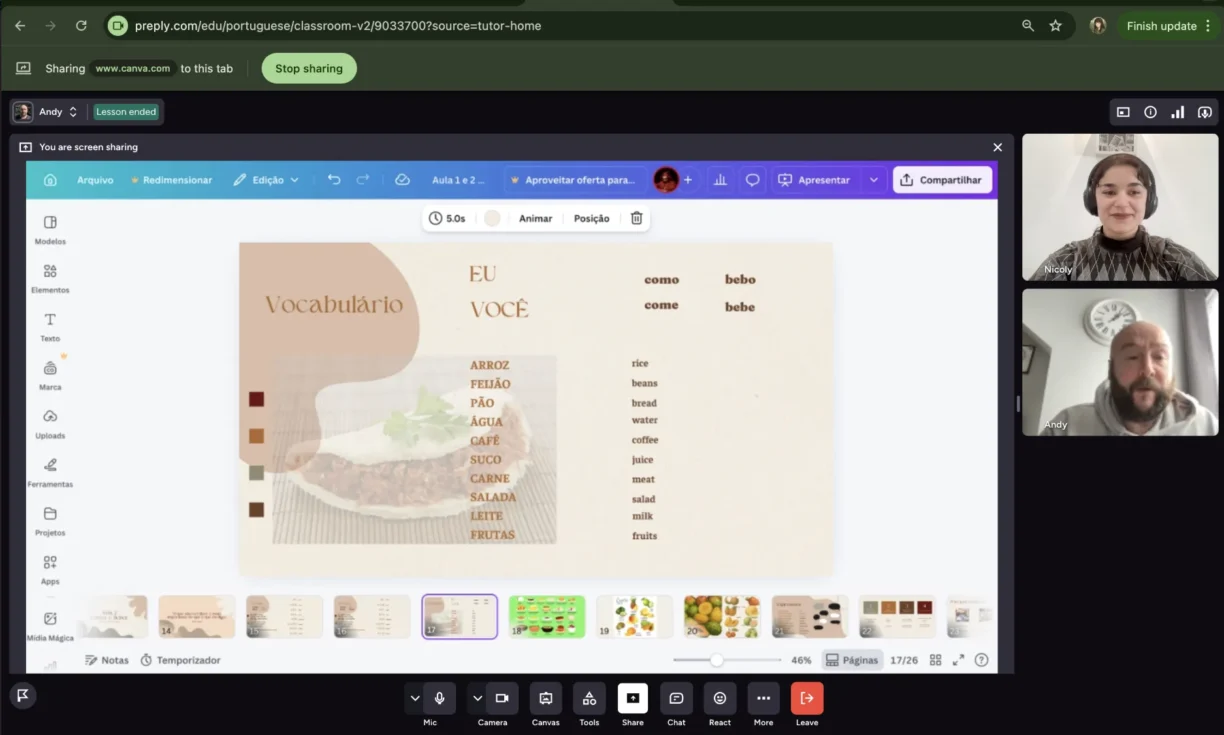Expand the camera options chevron
1224x735 pixels.
(x=478, y=699)
